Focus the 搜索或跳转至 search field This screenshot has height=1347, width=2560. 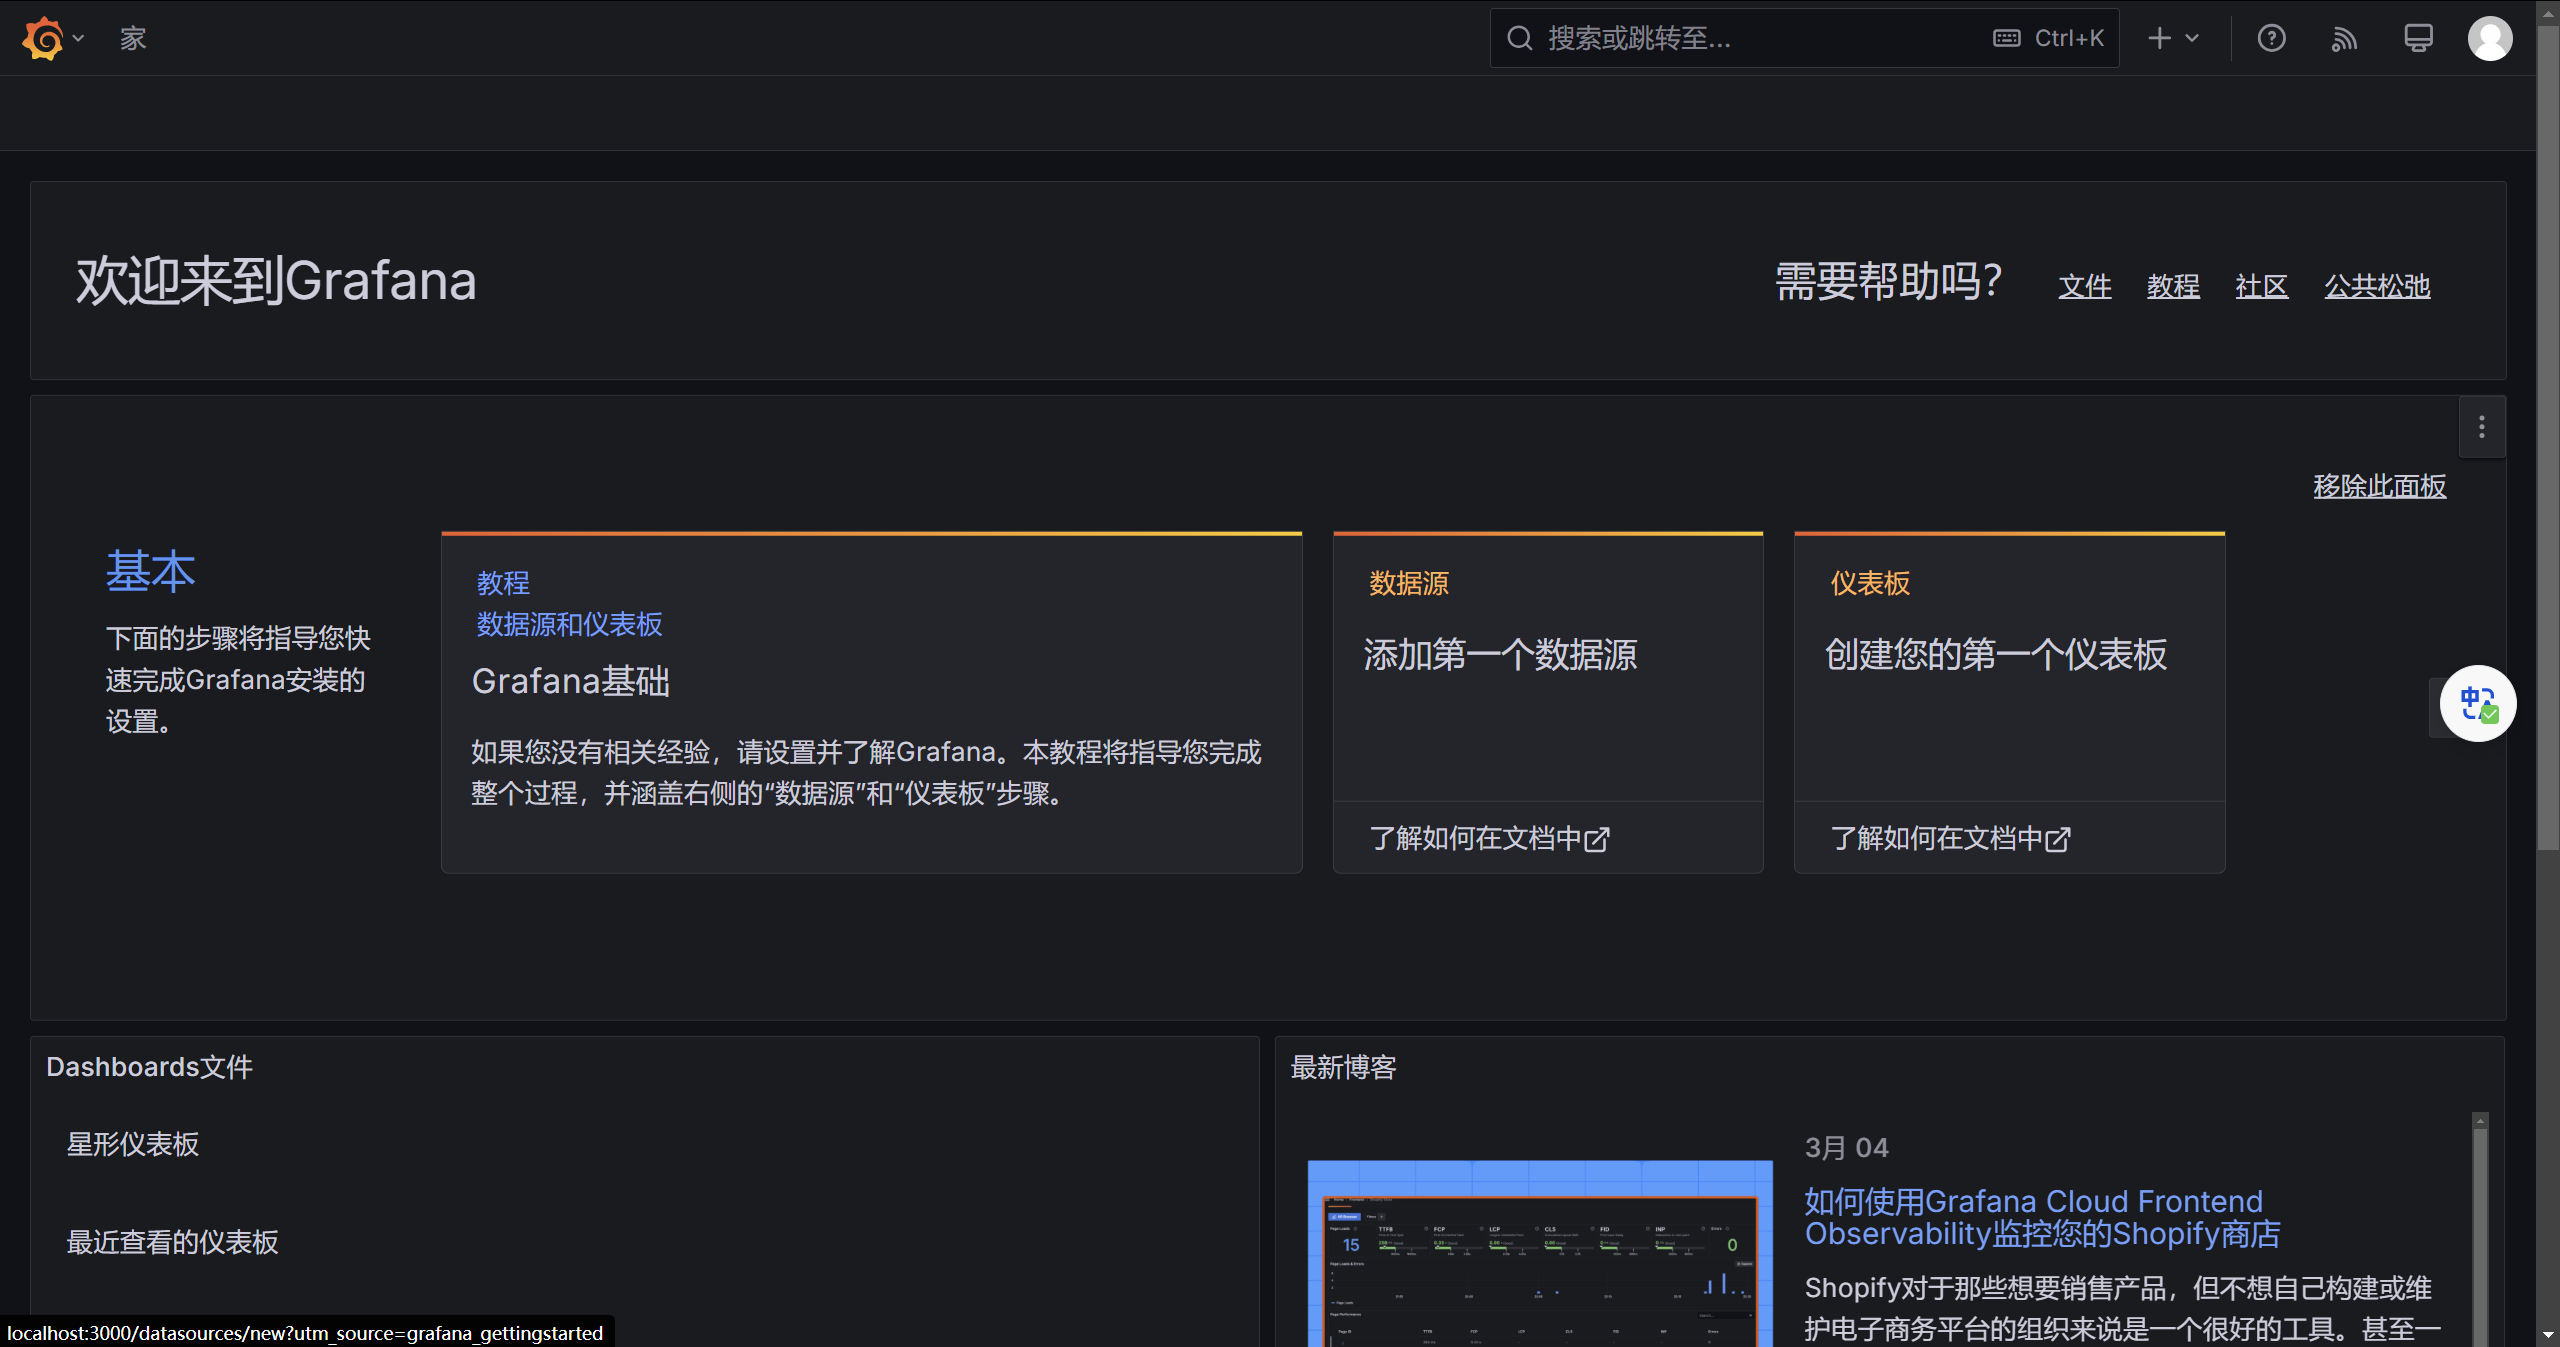coord(1804,38)
